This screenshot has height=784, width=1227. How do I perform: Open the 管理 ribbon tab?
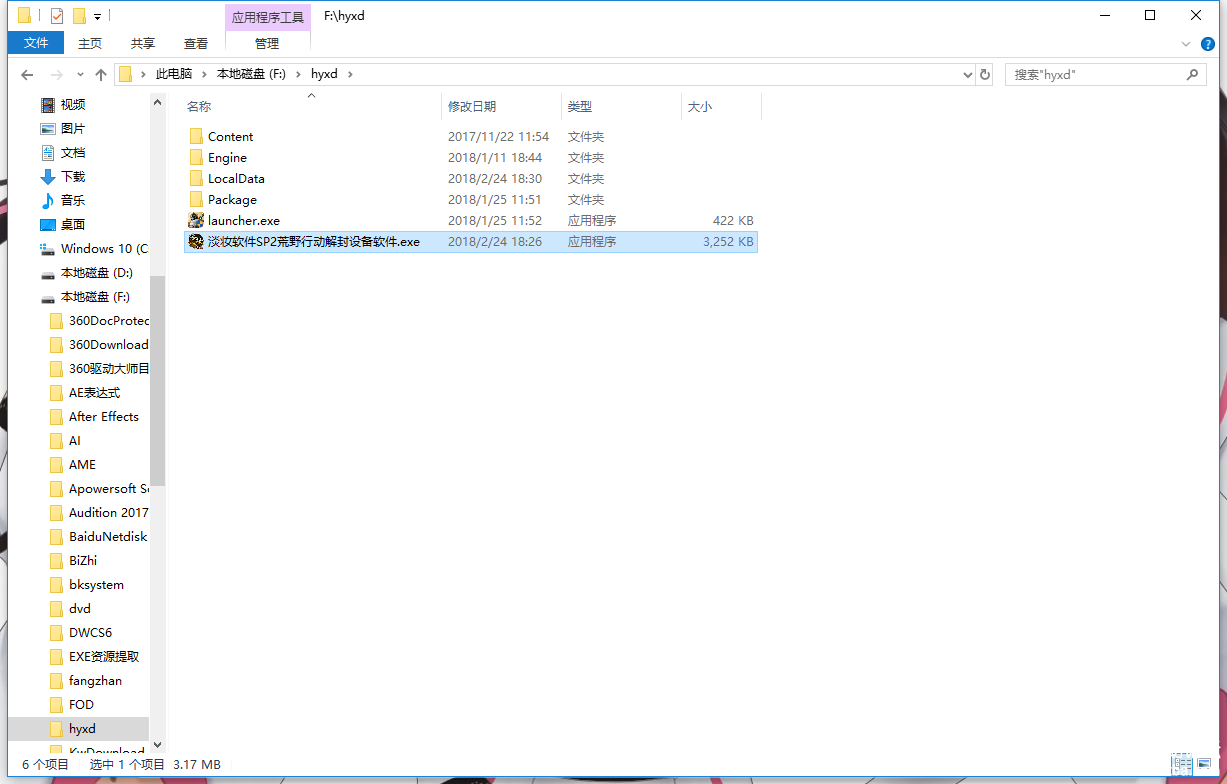pos(267,43)
